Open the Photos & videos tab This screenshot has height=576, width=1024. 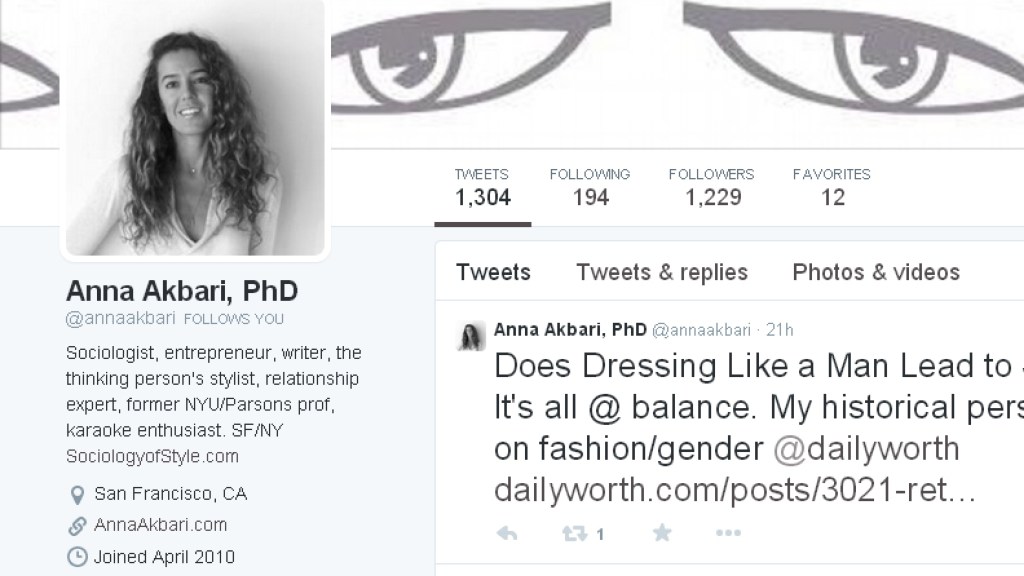pos(876,272)
